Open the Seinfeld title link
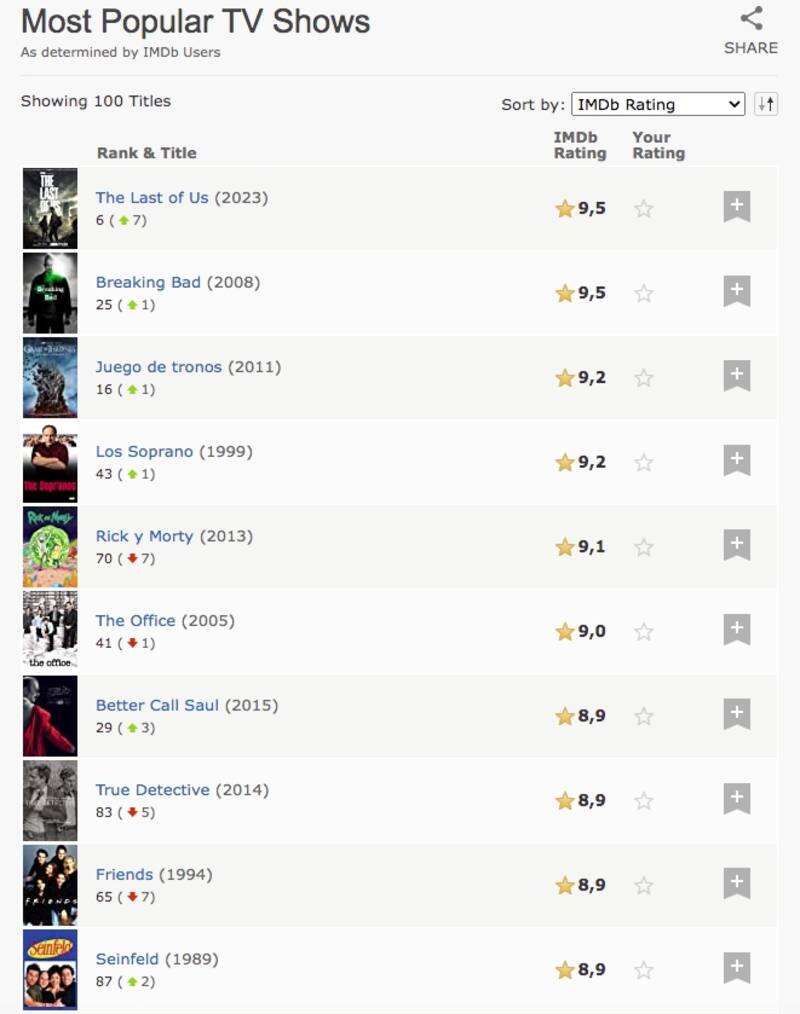Viewport: 800px width, 1014px height. [x=127, y=959]
